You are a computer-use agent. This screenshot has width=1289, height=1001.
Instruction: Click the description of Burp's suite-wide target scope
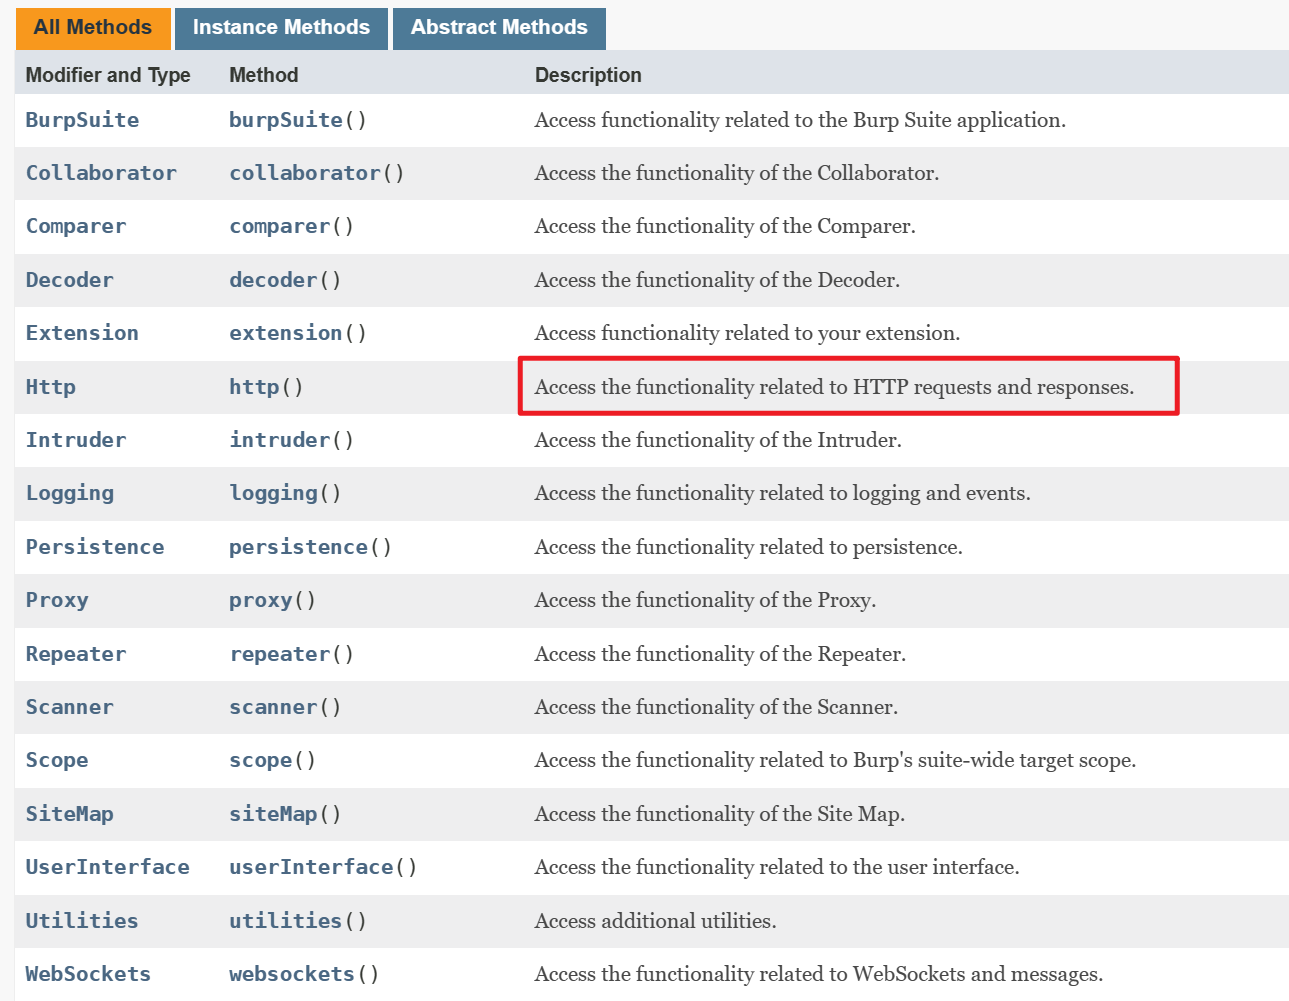coord(835,760)
